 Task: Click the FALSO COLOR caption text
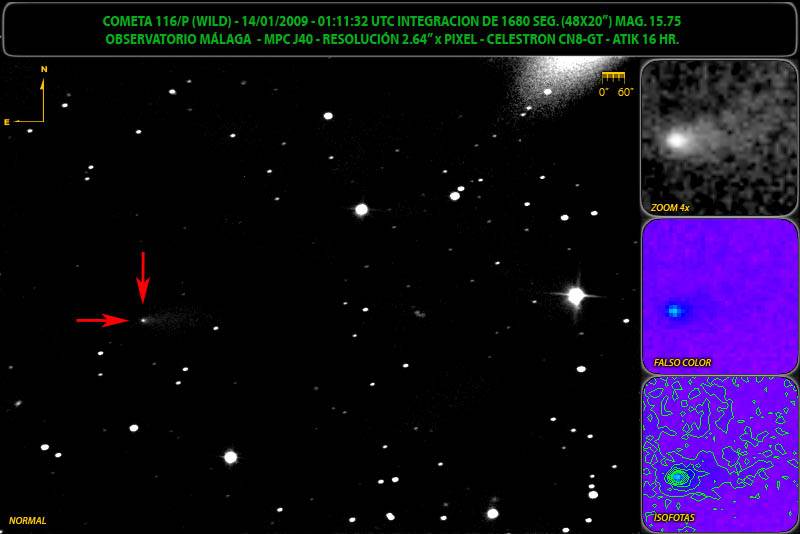(x=682, y=363)
